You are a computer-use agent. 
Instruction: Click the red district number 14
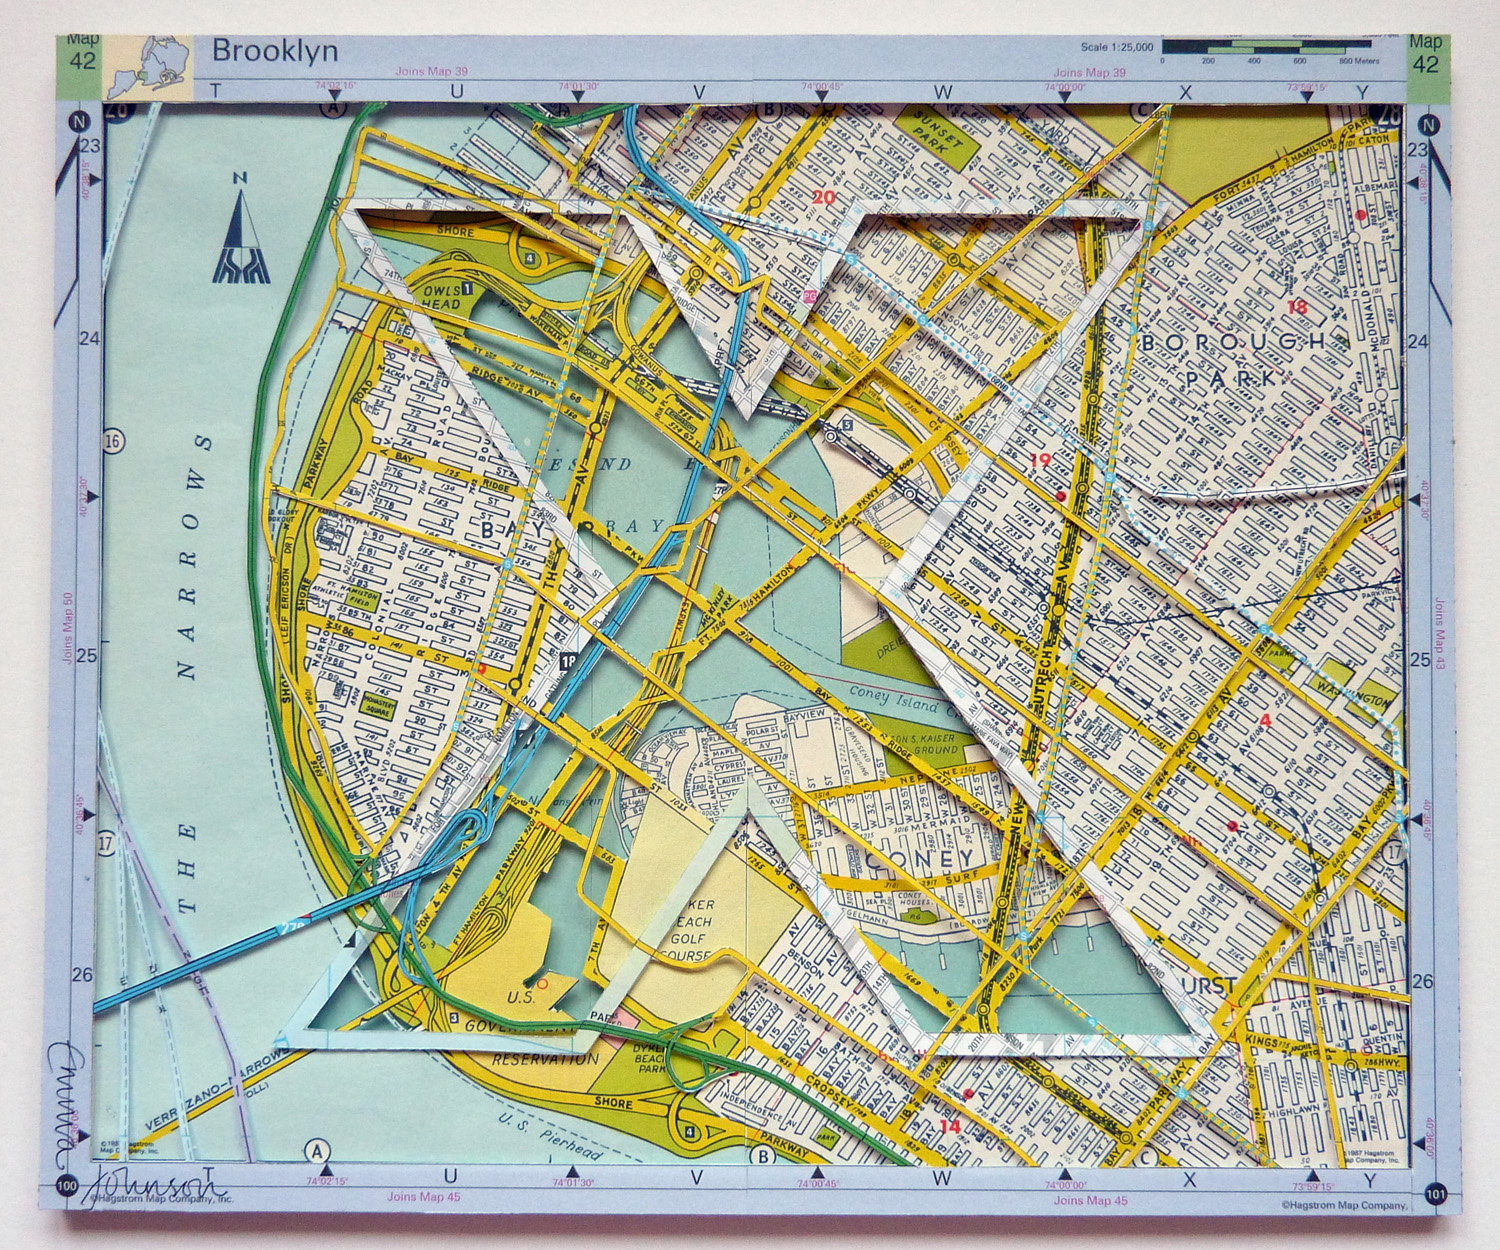tap(949, 1126)
